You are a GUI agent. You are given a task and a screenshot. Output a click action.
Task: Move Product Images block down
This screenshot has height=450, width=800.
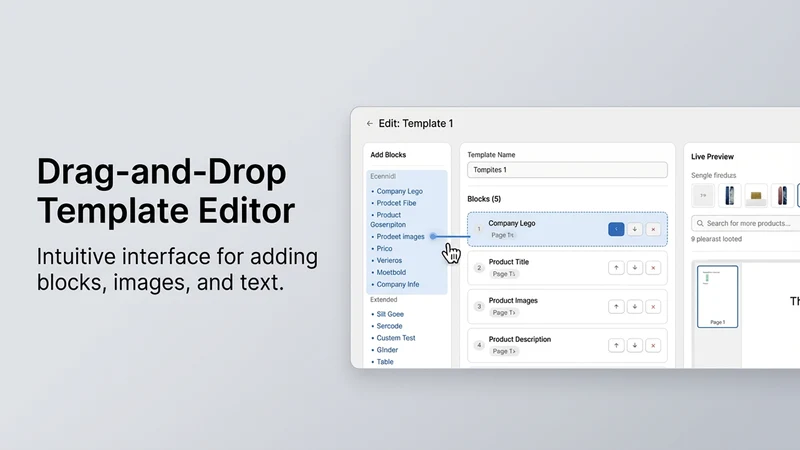click(x=635, y=307)
